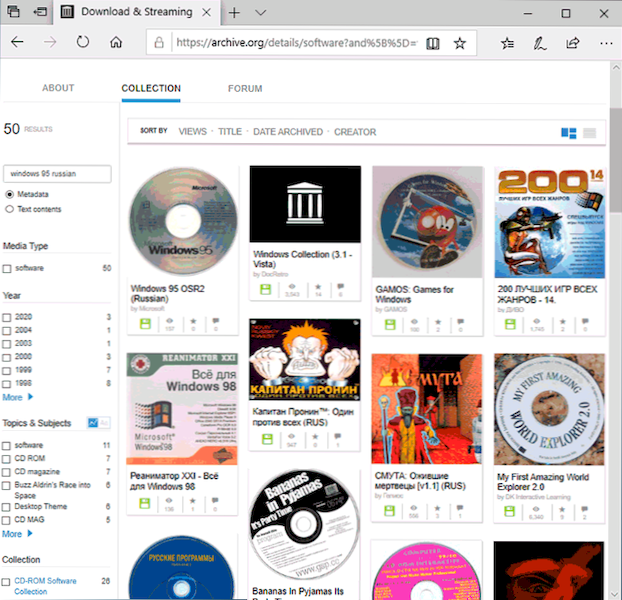Open the Windows 95 CD thumbnail
Viewport: 622px width, 600px height.
[183, 221]
